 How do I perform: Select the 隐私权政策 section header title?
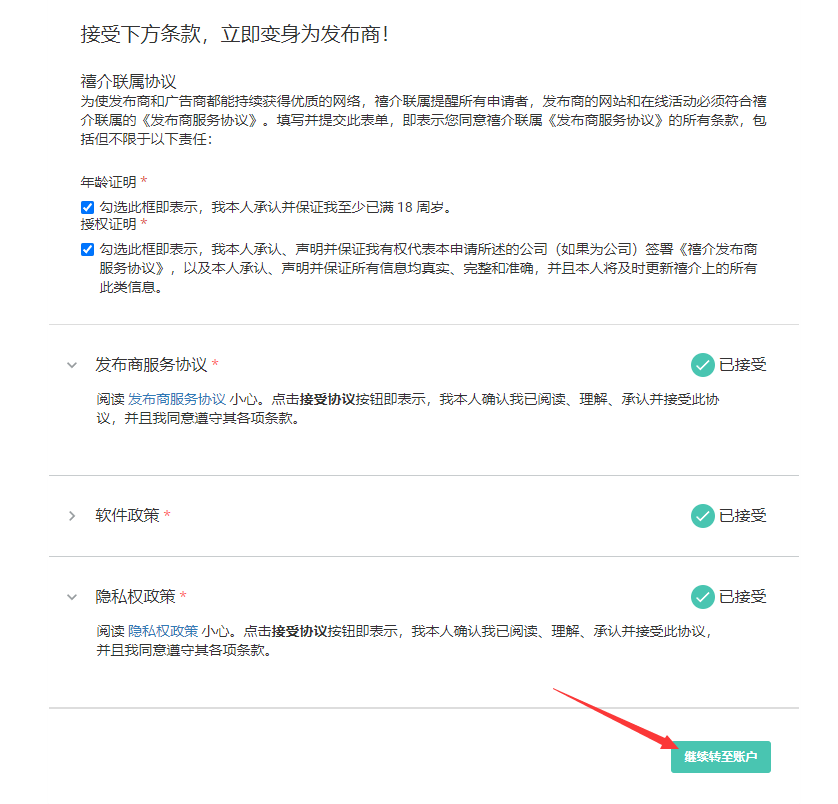tap(135, 597)
